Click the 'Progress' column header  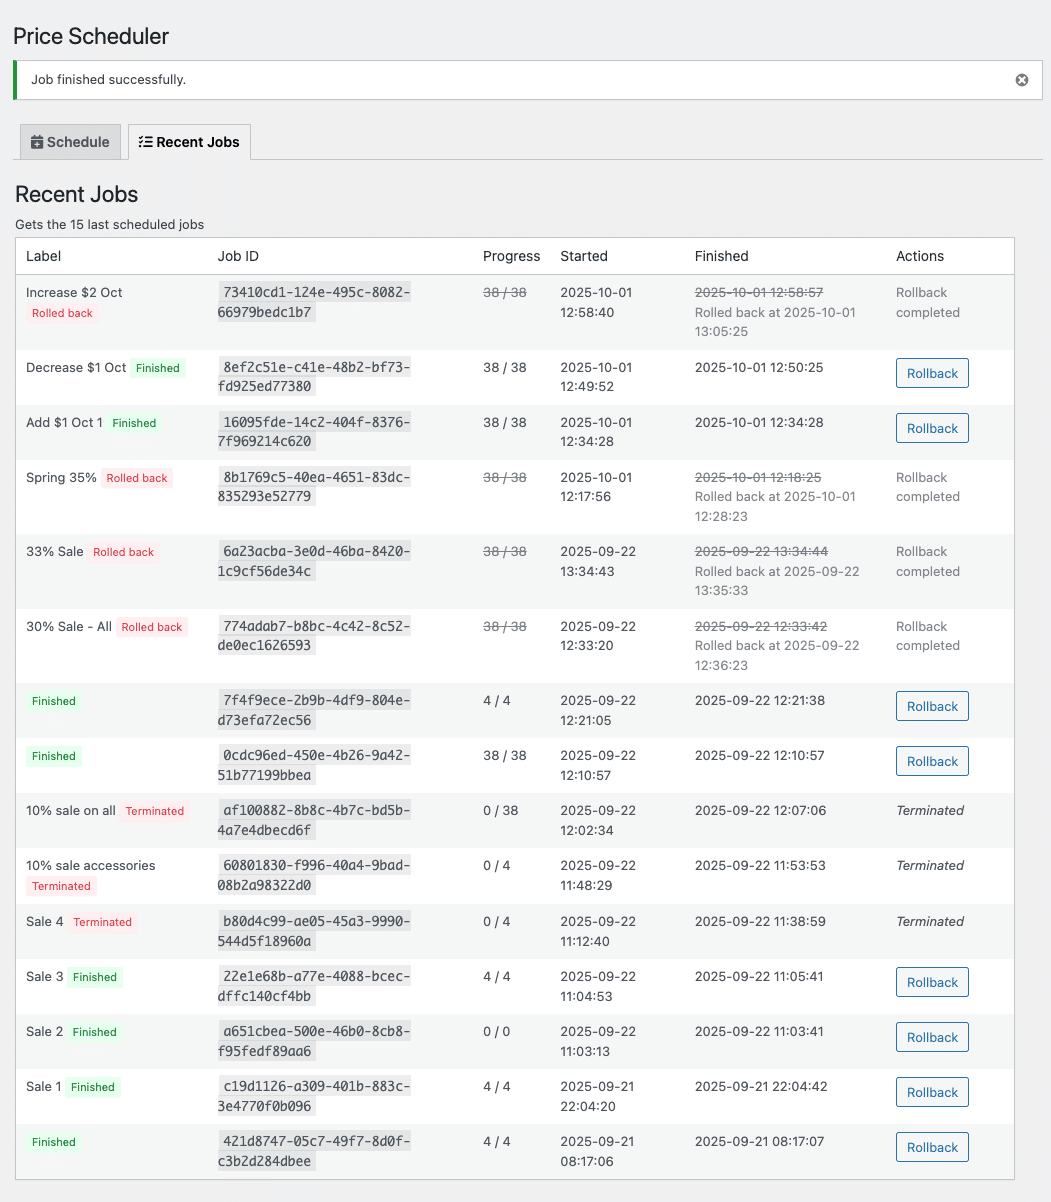(x=511, y=256)
